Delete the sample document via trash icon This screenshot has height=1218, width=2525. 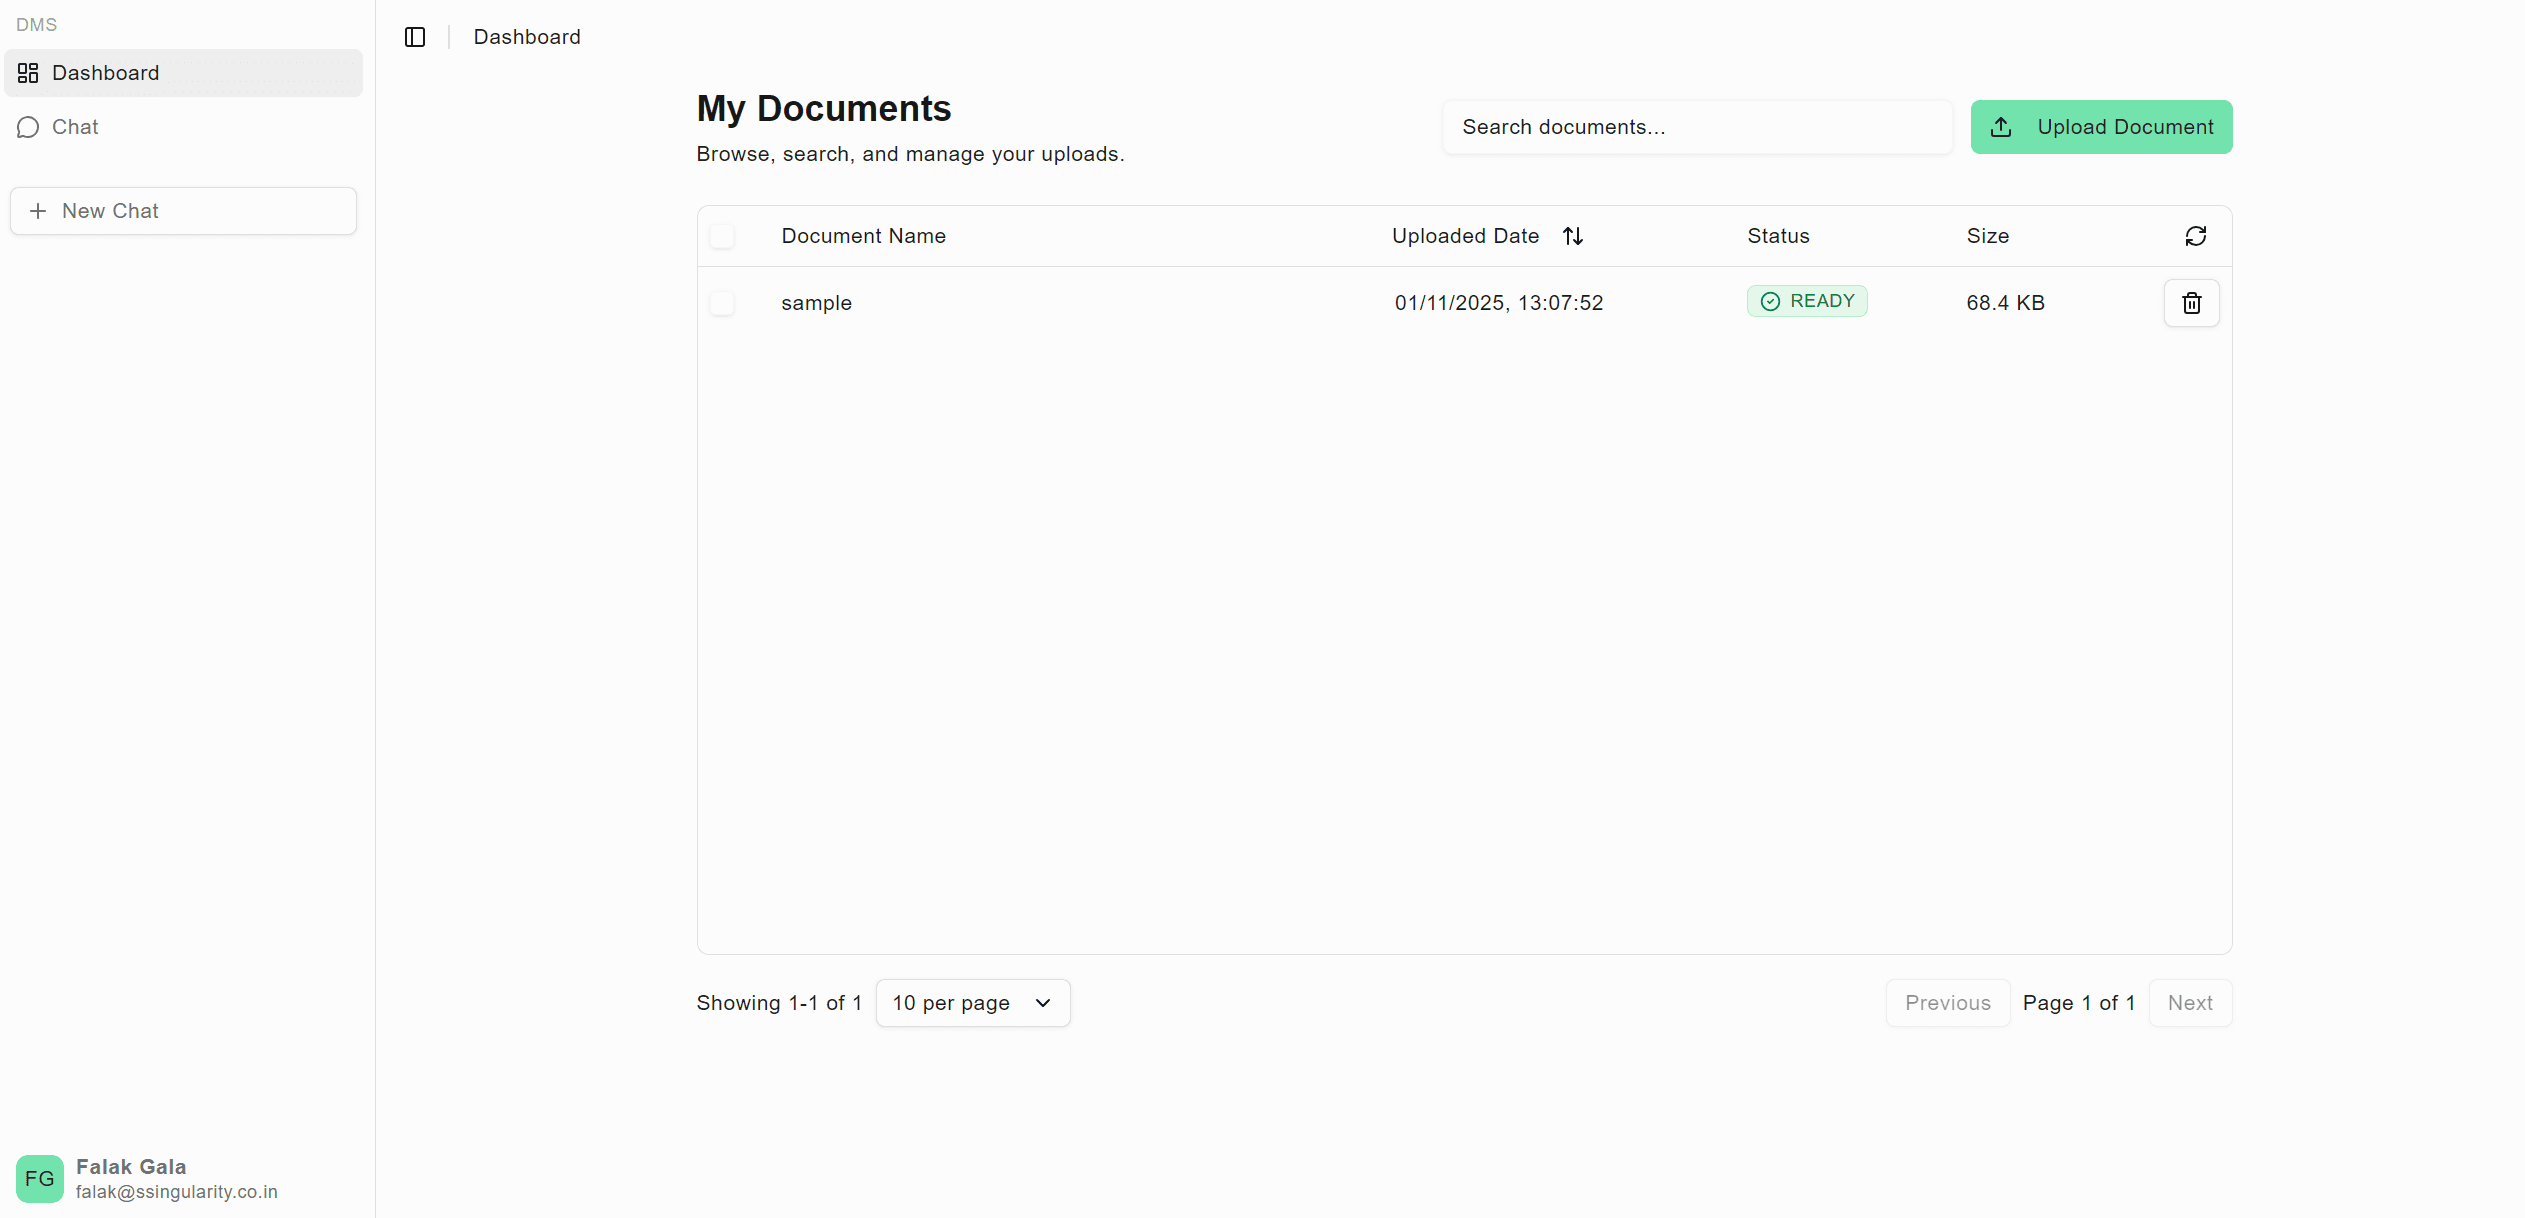(2191, 303)
